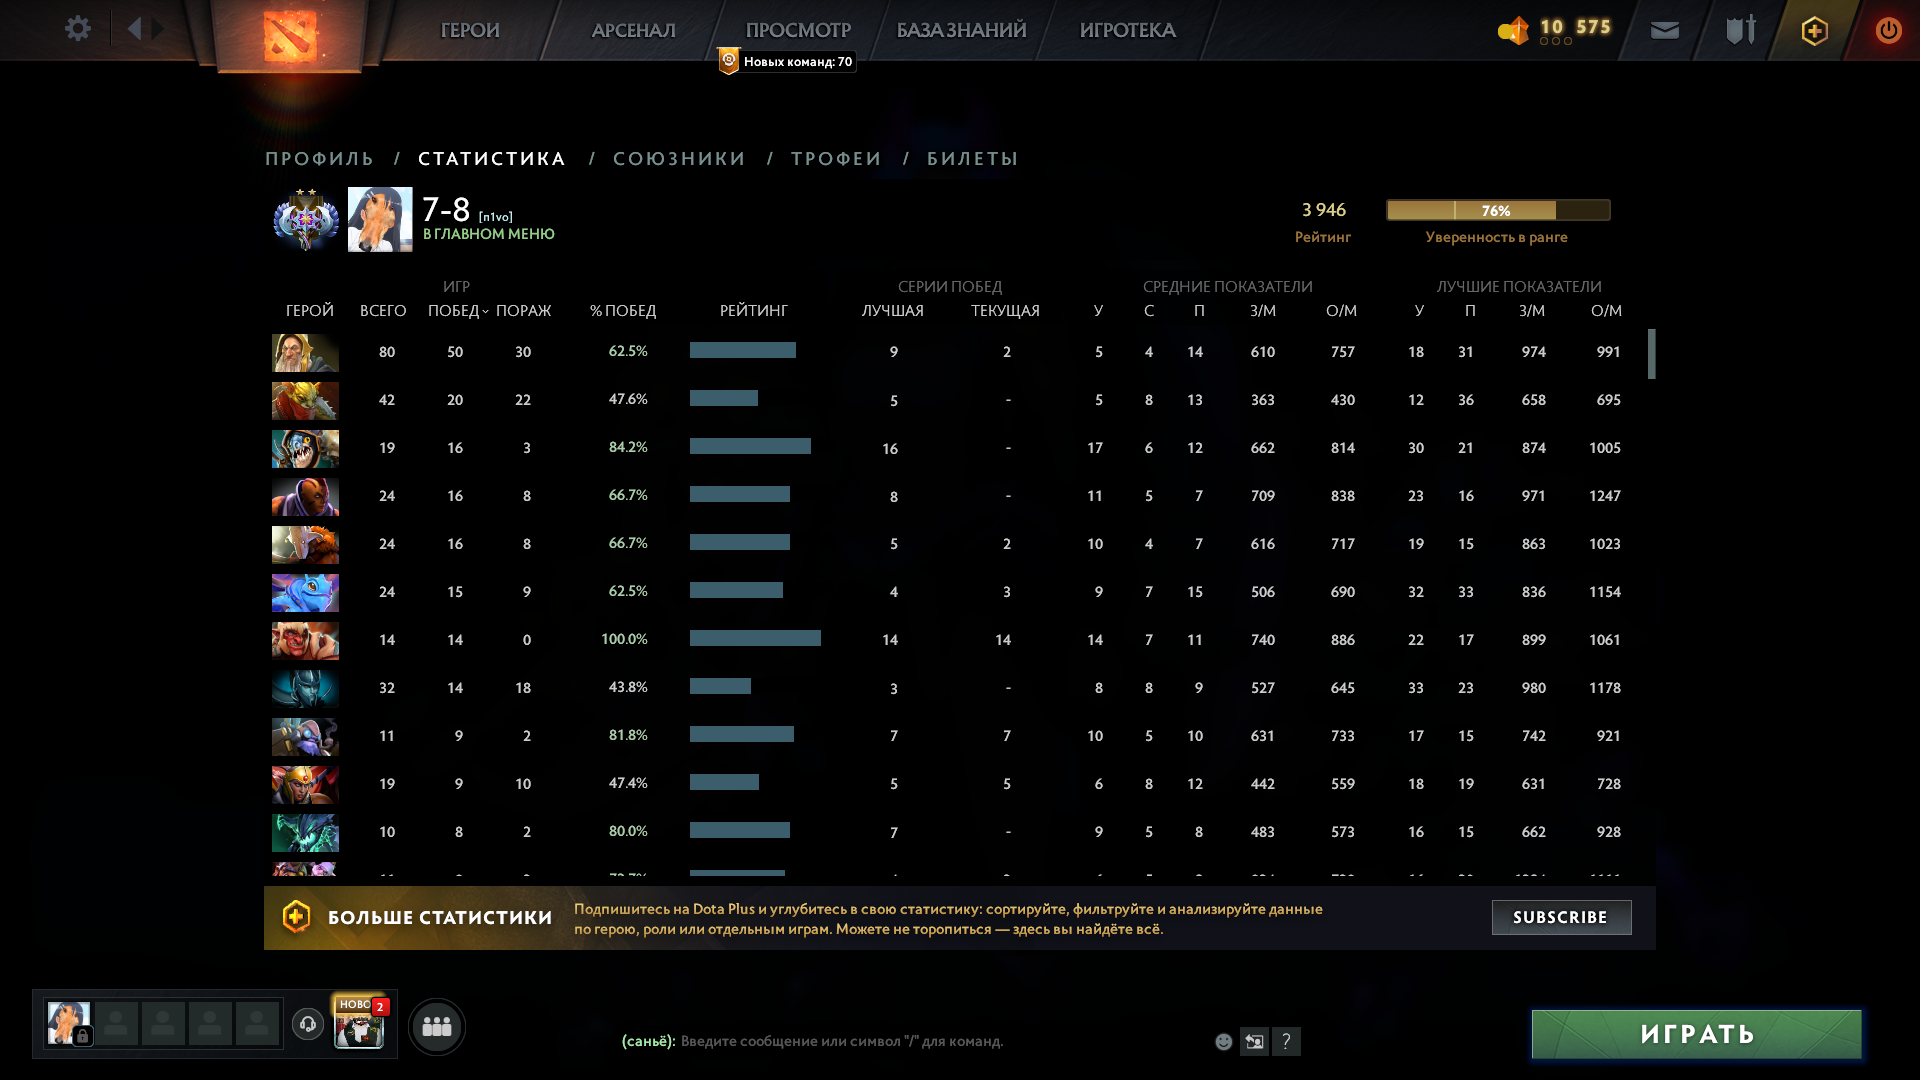Switch to СТАТИСТИКА tab

492,158
